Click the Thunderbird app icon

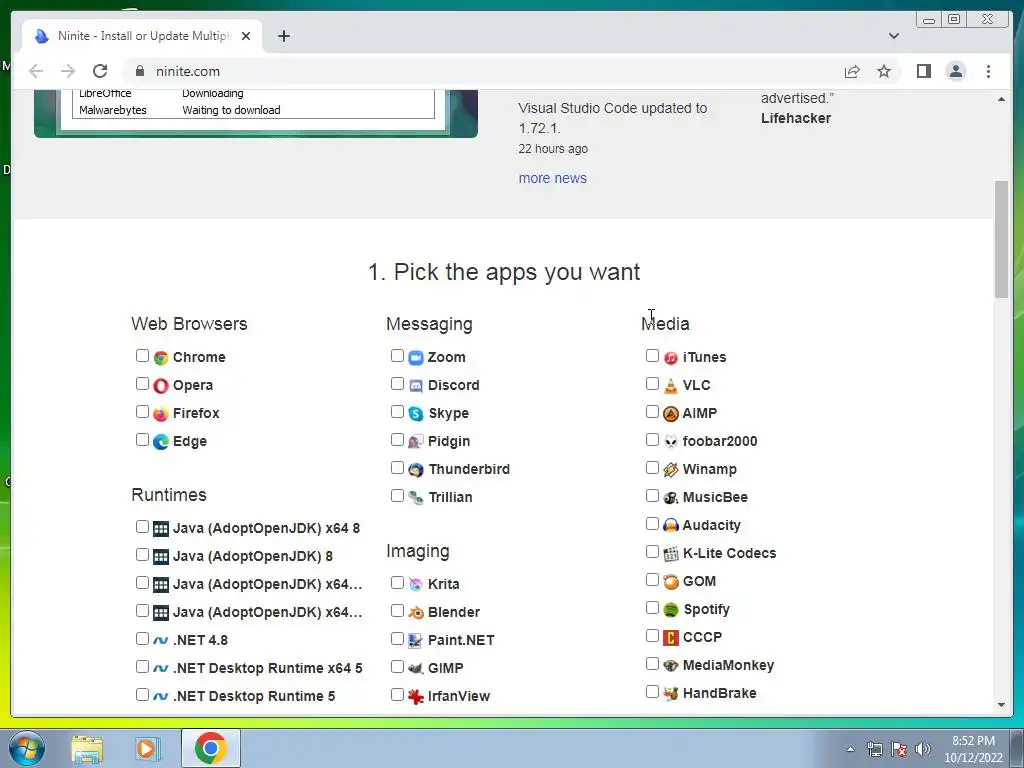pyautogui.click(x=416, y=470)
